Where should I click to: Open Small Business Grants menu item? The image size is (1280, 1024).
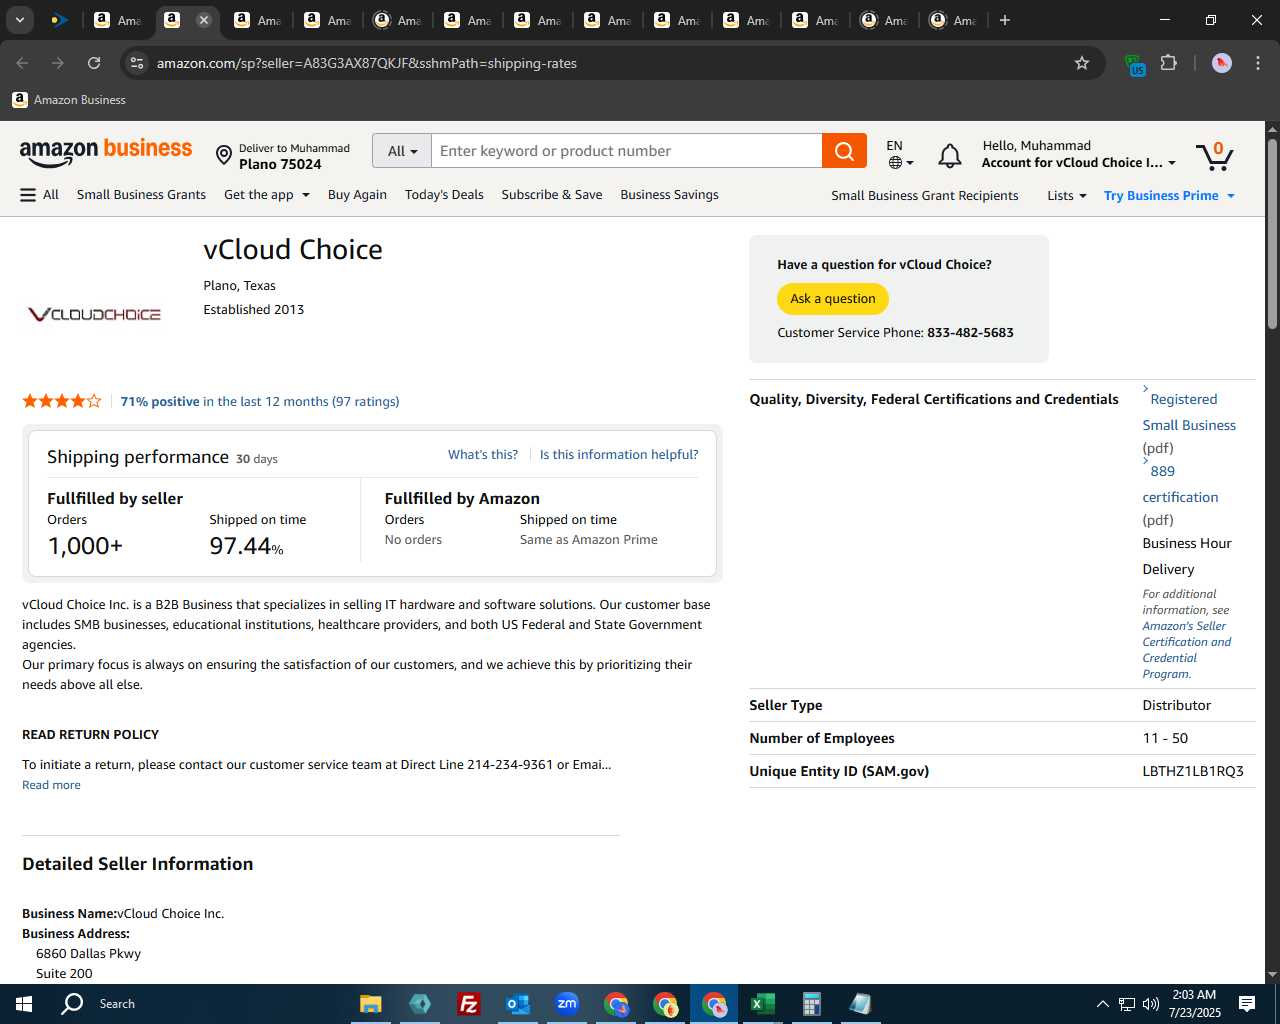point(141,195)
